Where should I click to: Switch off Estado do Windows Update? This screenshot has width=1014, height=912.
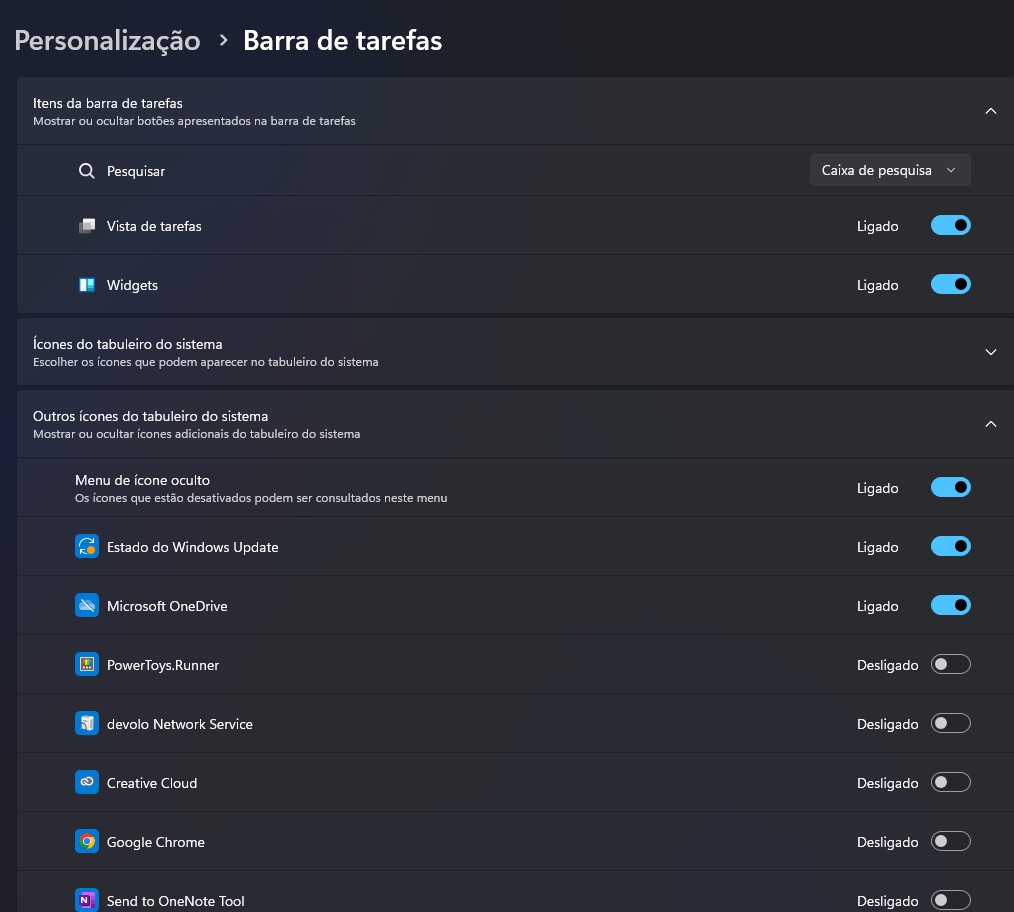point(951,546)
